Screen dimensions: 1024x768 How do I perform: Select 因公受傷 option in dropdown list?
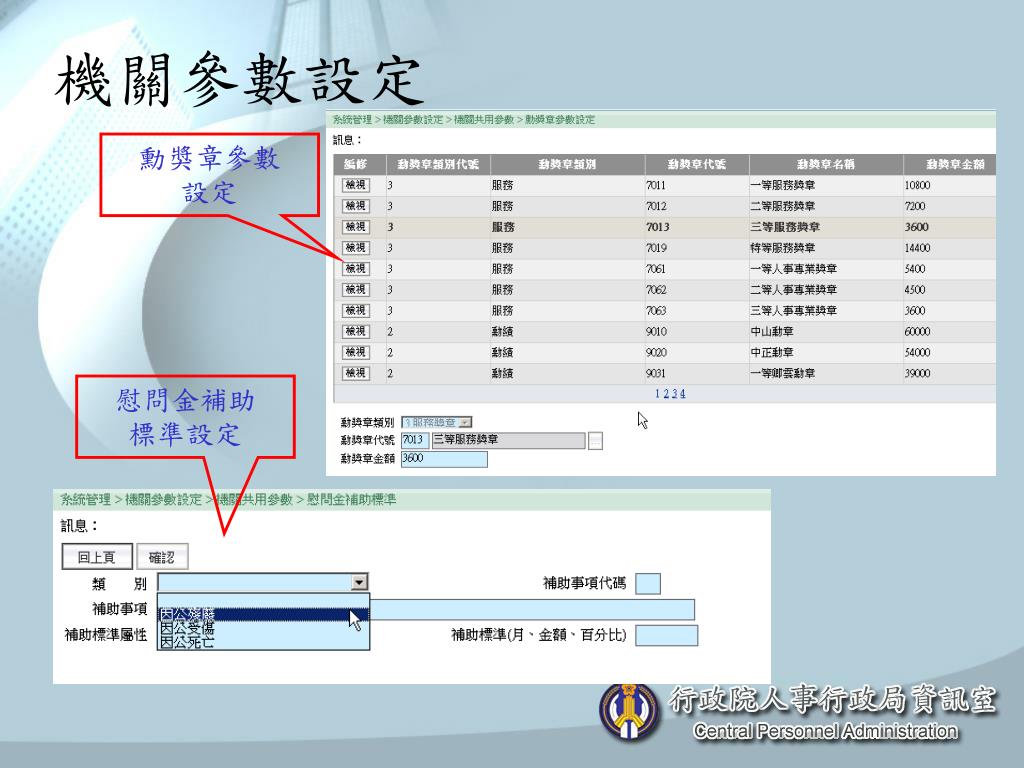pos(264,628)
